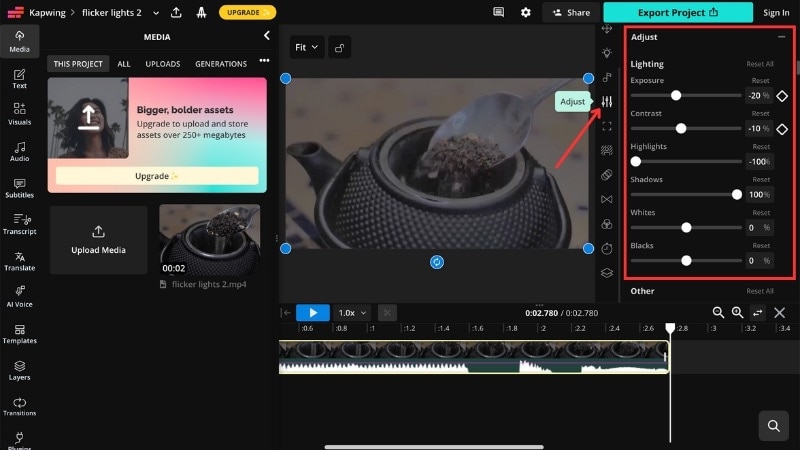Image resolution: width=800 pixels, height=450 pixels.
Task: Click the four-arrow position icon in right toolbar
Action: [607, 29]
